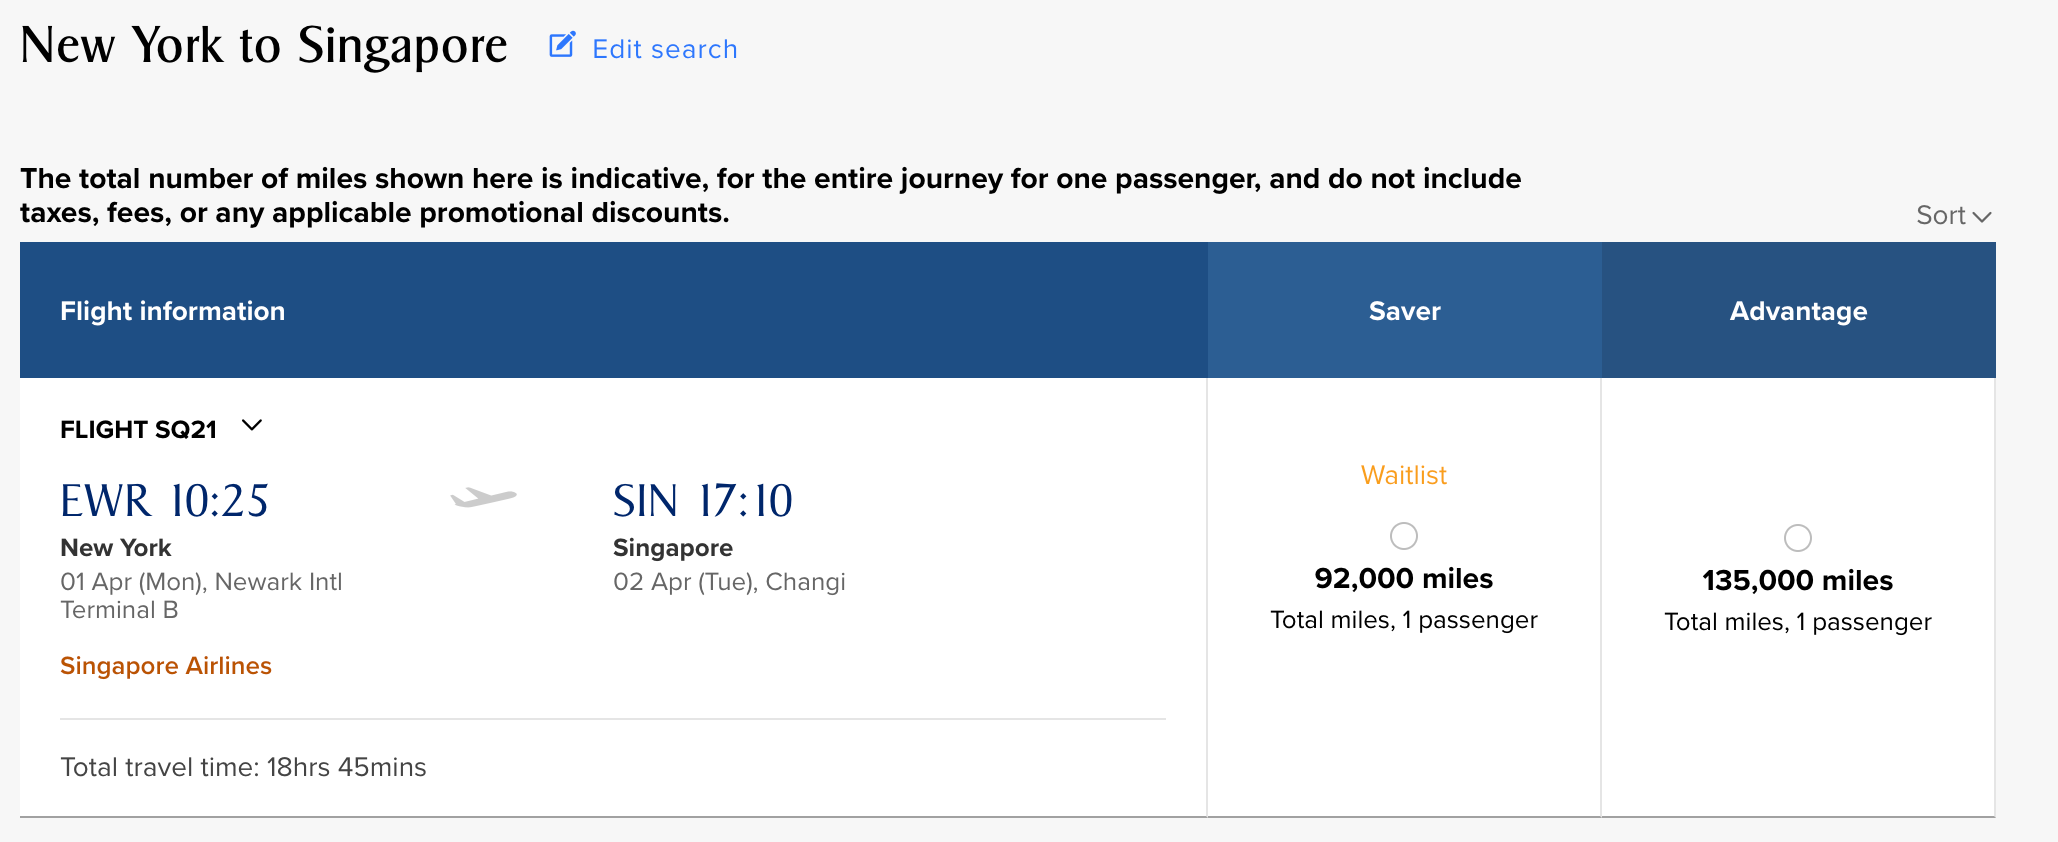The width and height of the screenshot is (2058, 842).
Task: Click the 92,000 miles text
Action: (1404, 578)
